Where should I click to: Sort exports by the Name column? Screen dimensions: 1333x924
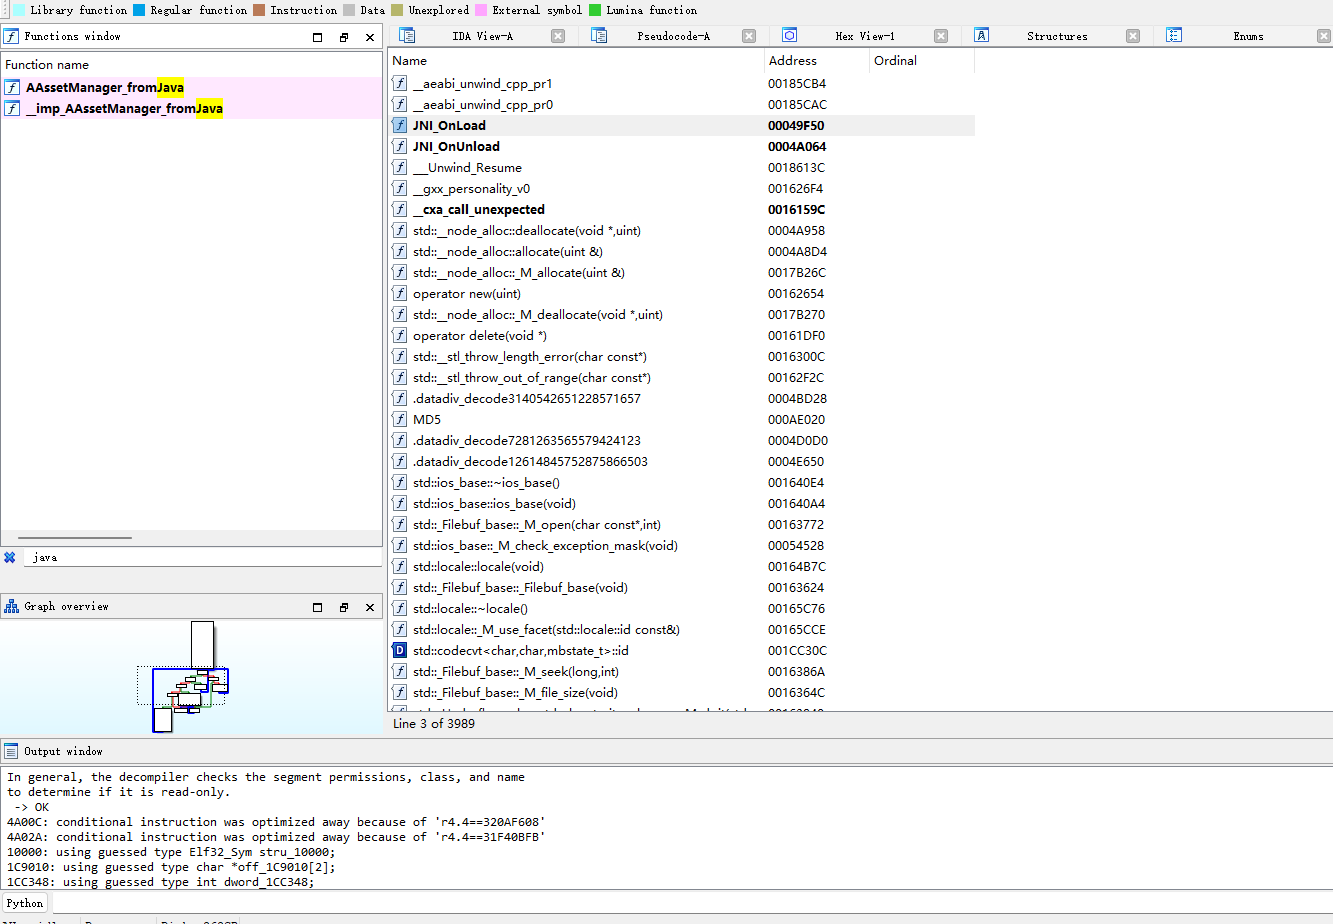point(576,61)
